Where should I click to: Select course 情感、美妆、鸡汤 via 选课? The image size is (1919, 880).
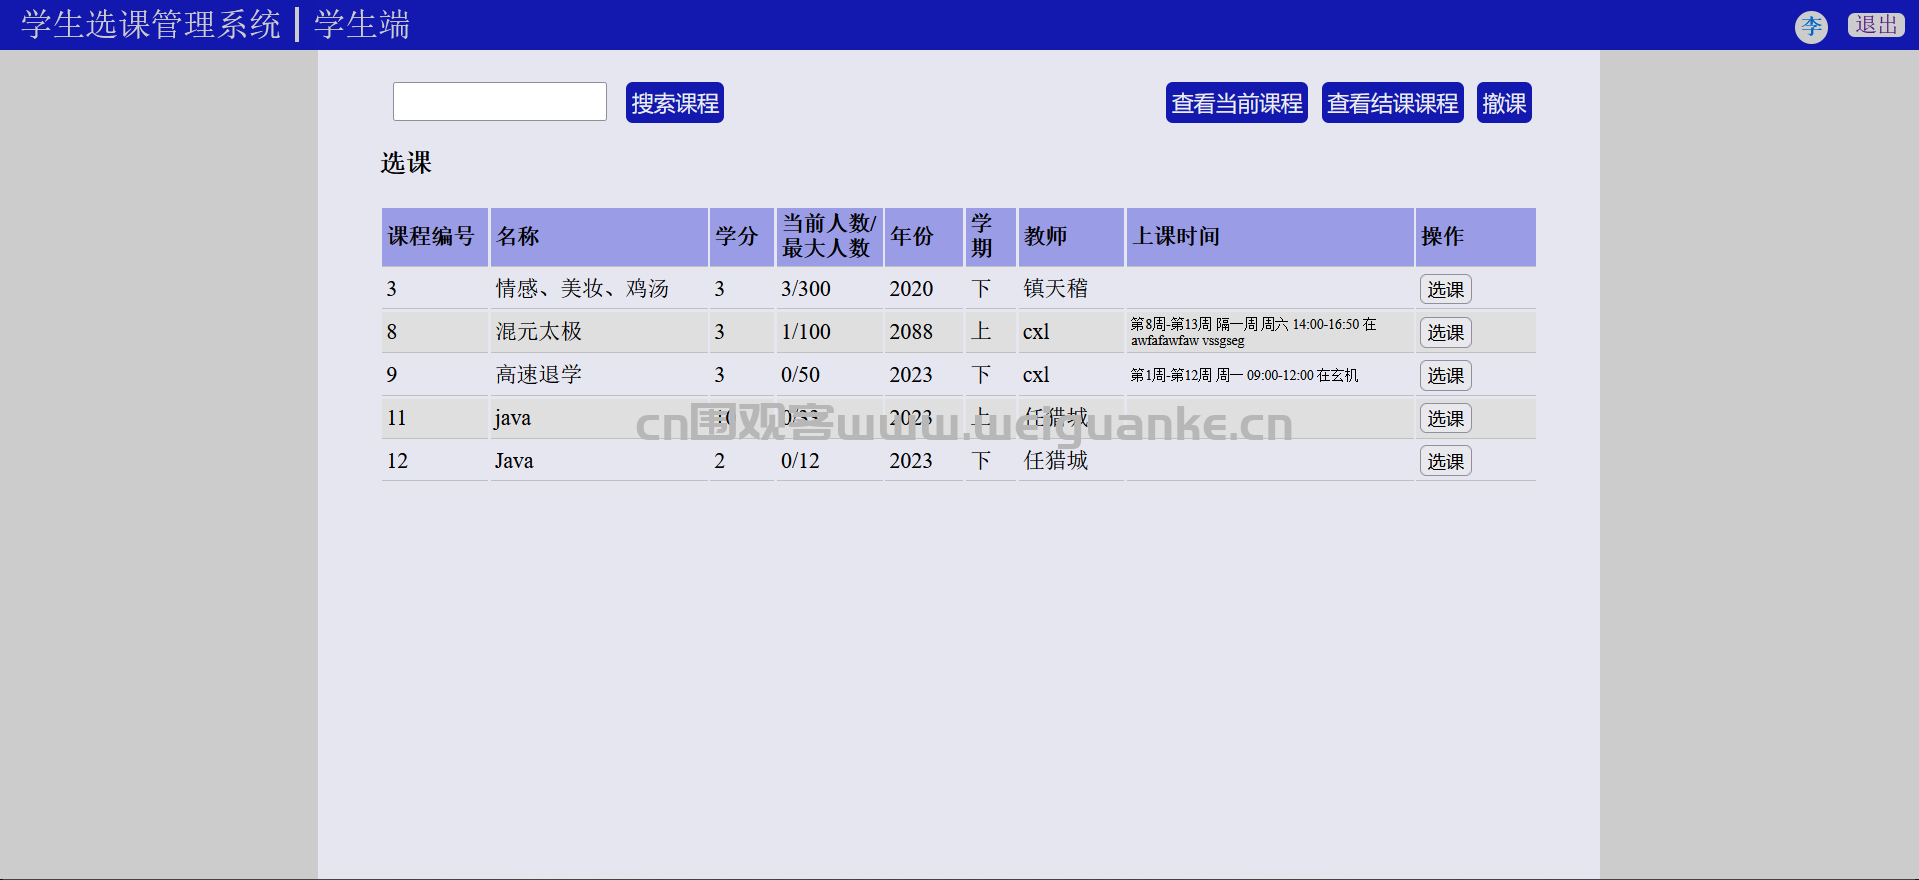point(1446,289)
